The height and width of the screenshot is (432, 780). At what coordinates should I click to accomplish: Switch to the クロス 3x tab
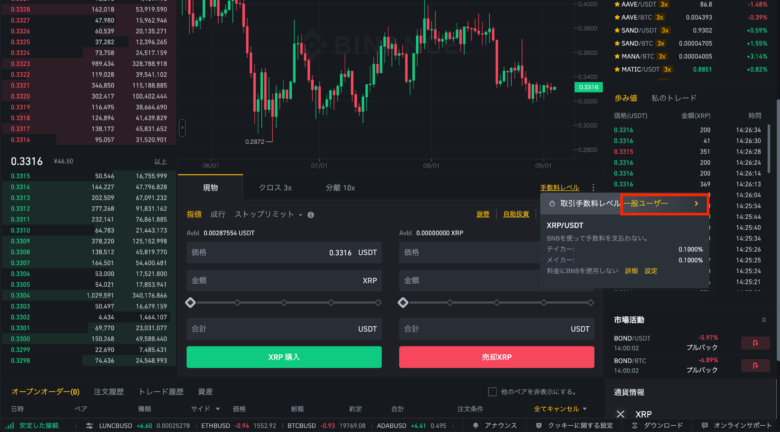[x=275, y=188]
